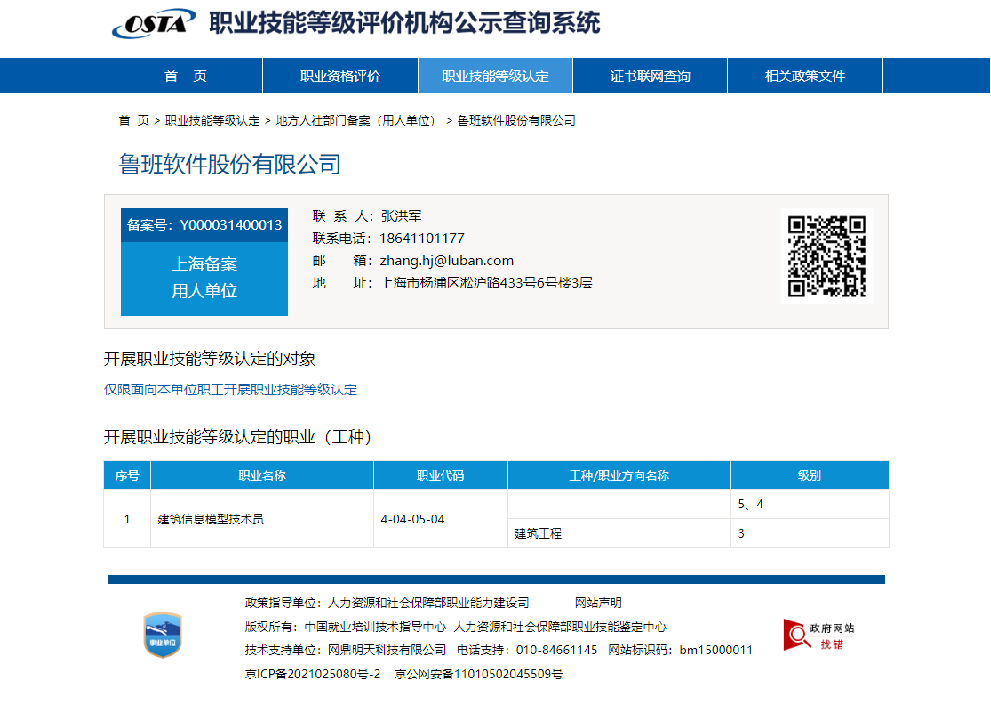Click the company heading 鲁班软件股份有限公司

(230, 164)
